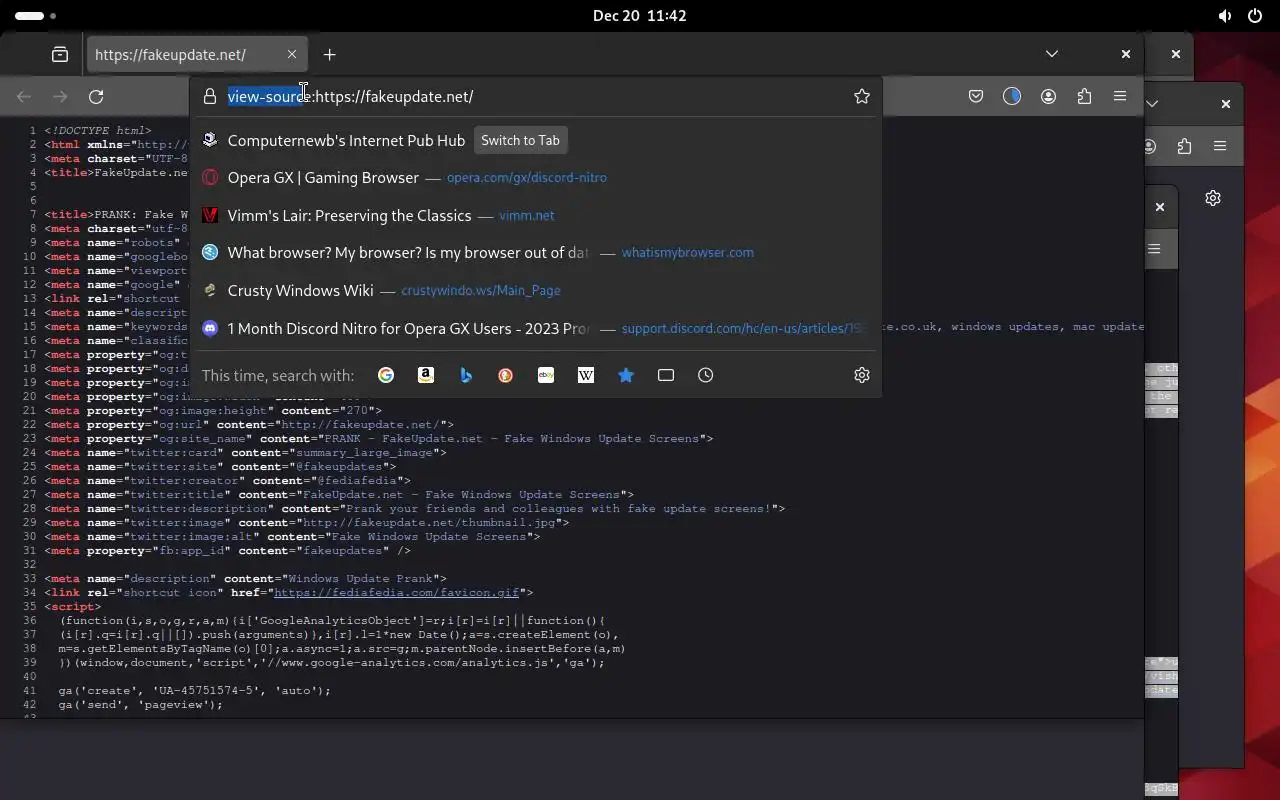Viewport: 1280px width, 800px height.
Task: Search this time with Google
Action: 386,375
